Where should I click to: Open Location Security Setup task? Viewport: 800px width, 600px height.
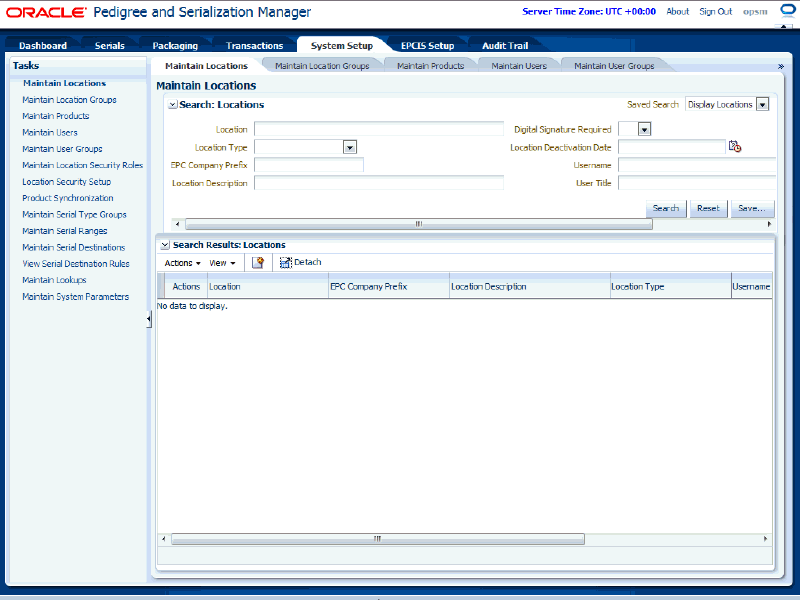(x=66, y=182)
